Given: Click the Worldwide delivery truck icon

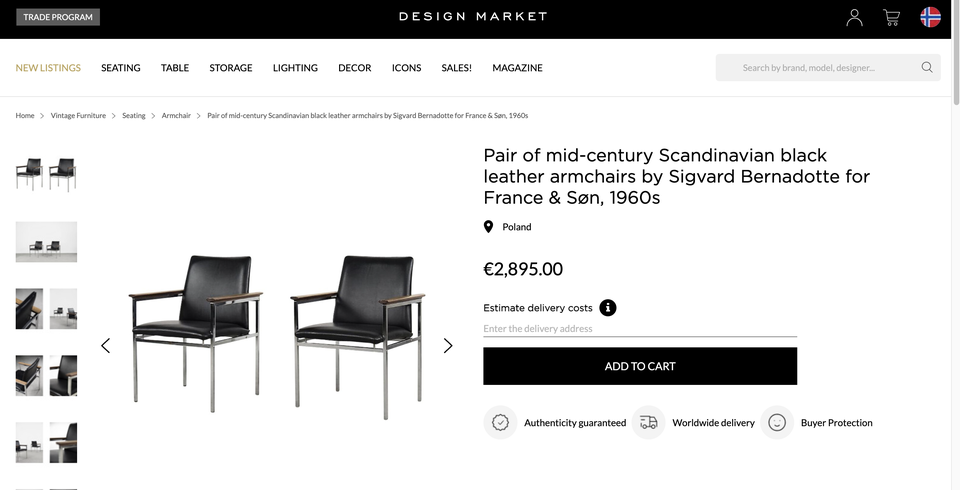Looking at the screenshot, I should (x=648, y=423).
